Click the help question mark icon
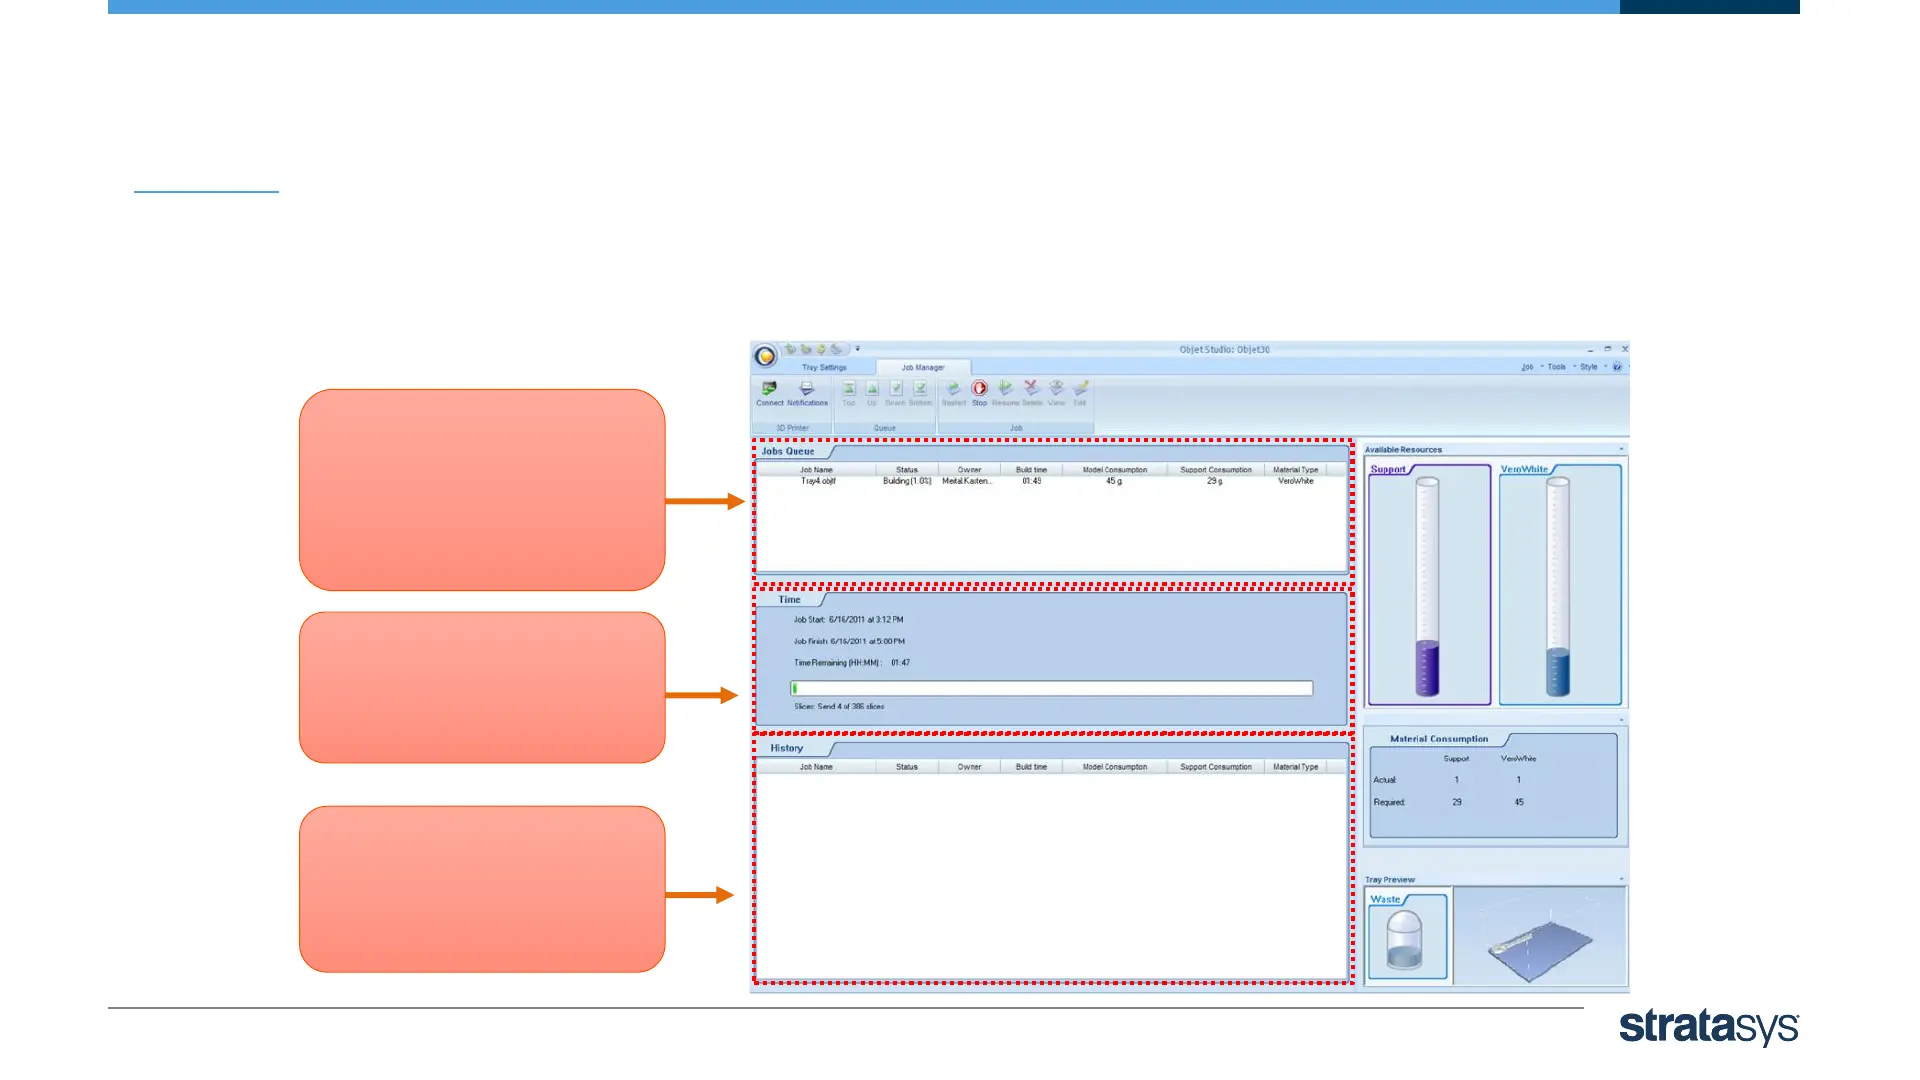The height and width of the screenshot is (1080, 1920). [1617, 367]
